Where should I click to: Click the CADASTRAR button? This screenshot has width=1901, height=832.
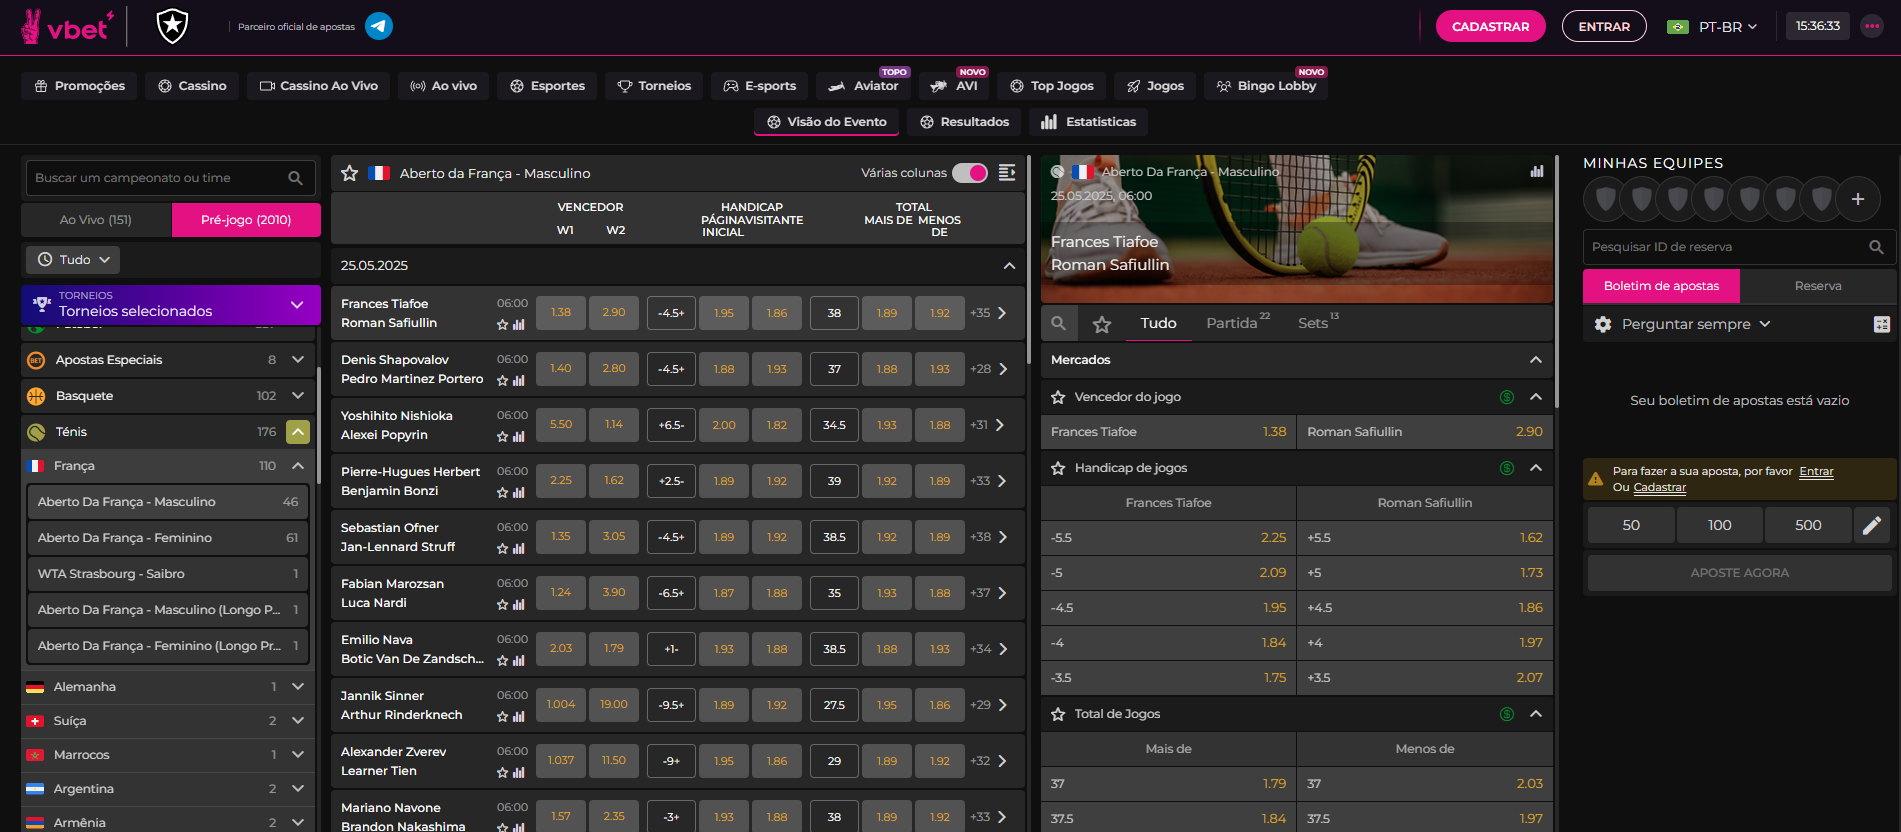(1490, 27)
